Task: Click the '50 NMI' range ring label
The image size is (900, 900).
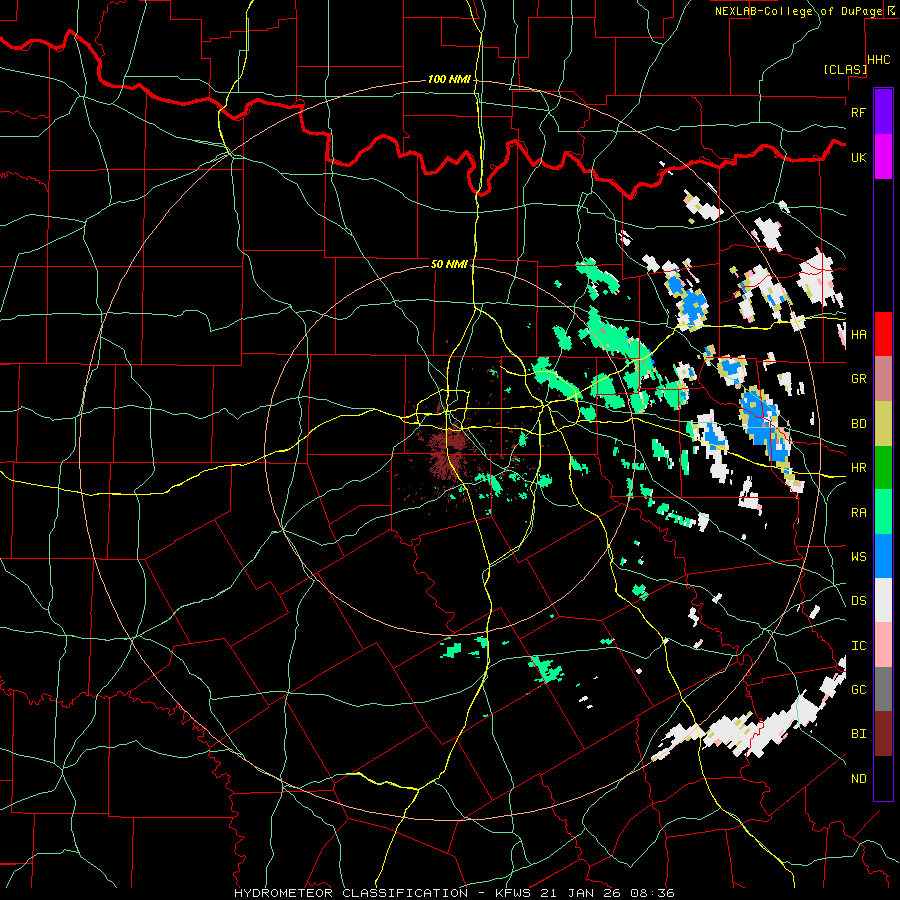Action: pos(449,264)
